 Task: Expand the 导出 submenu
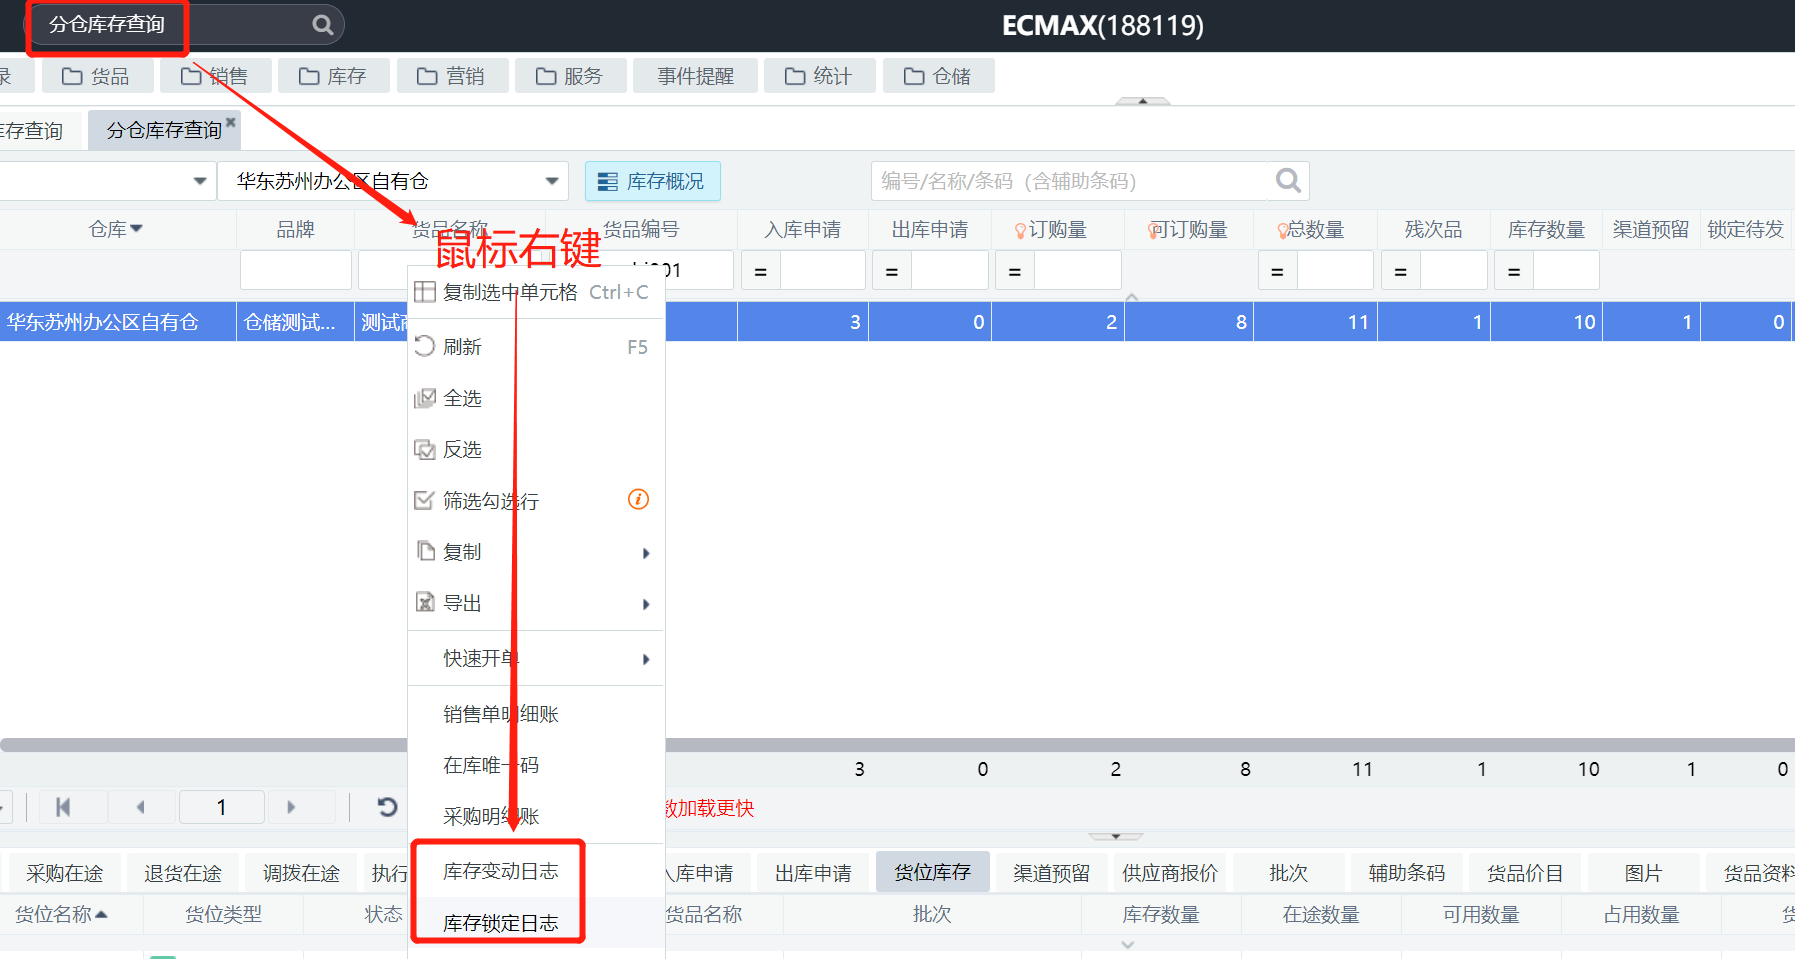(x=536, y=603)
